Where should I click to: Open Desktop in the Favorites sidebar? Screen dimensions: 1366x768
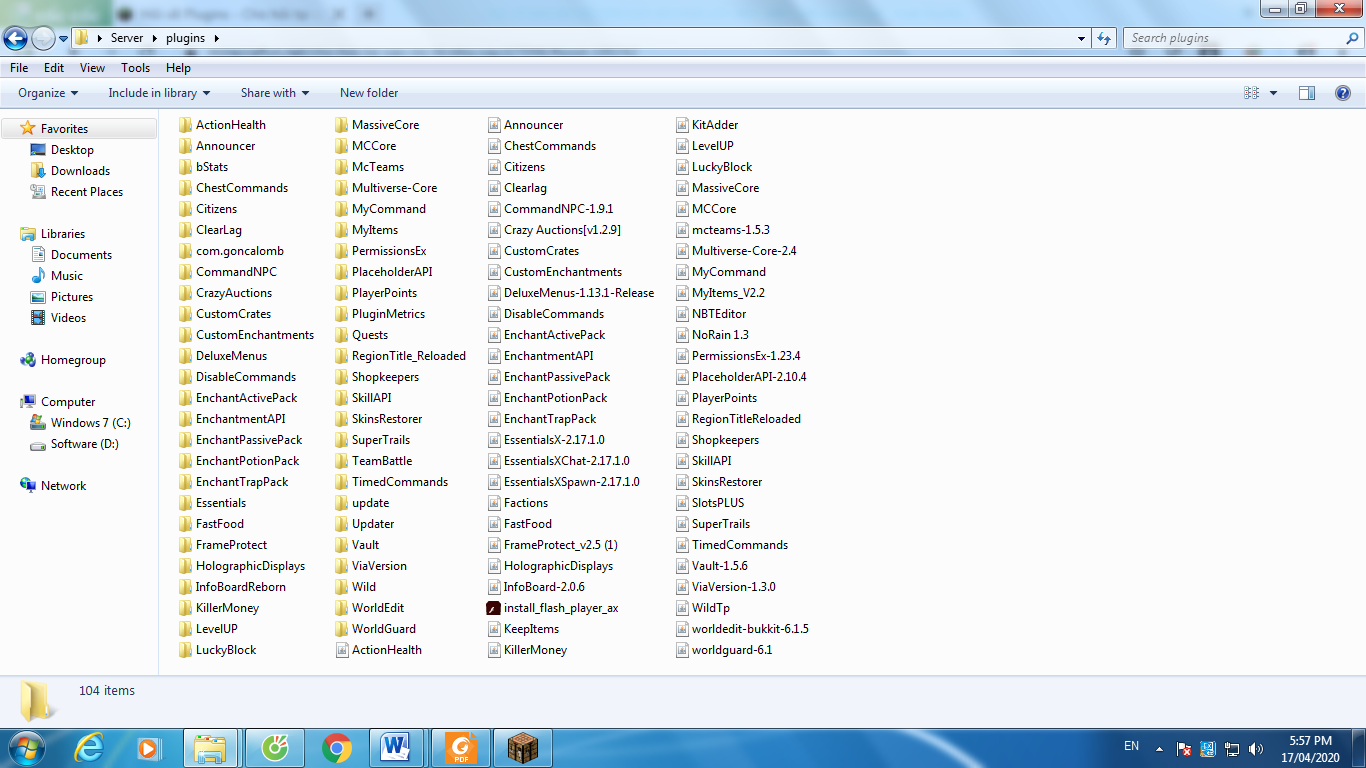pyautogui.click(x=72, y=150)
